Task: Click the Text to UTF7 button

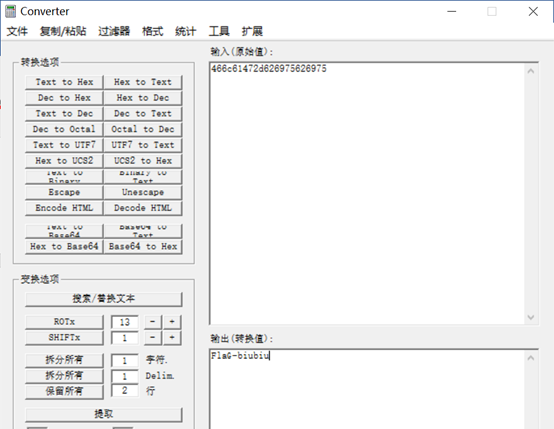Action: [x=64, y=145]
